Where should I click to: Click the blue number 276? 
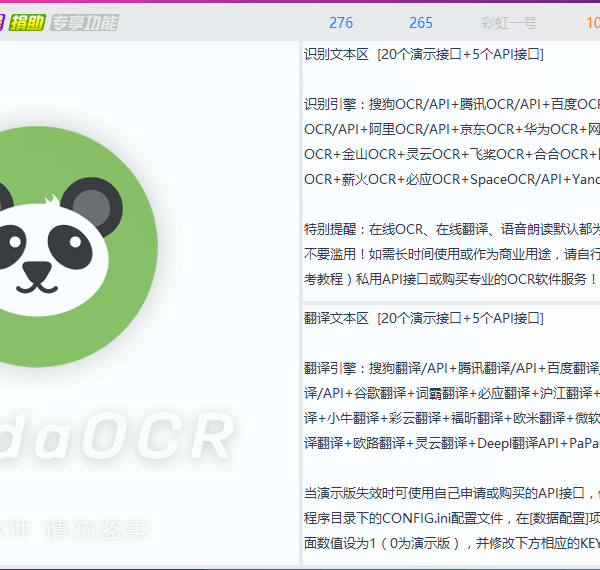(340, 23)
